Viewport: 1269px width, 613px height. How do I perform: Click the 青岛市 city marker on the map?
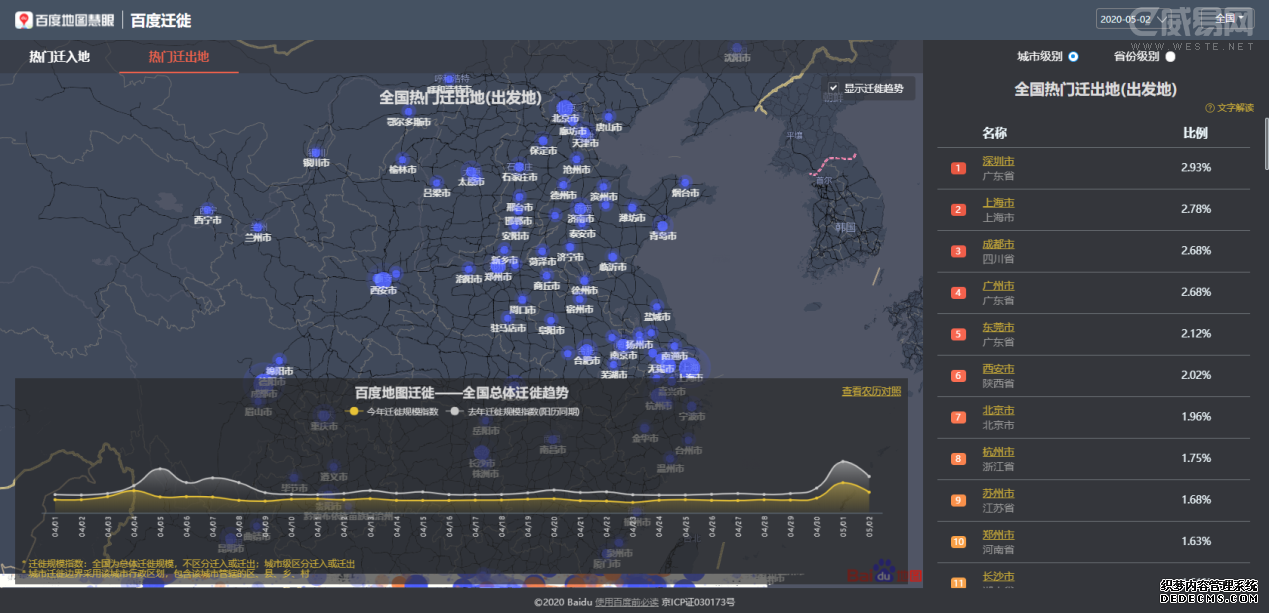(x=662, y=227)
